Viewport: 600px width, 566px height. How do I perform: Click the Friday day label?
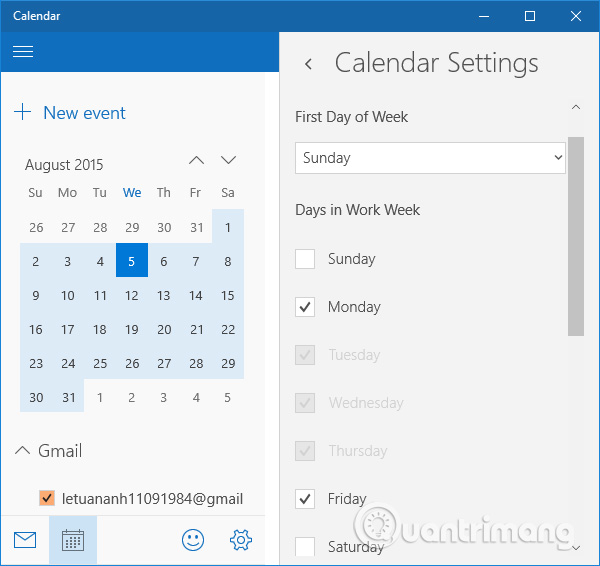click(347, 499)
